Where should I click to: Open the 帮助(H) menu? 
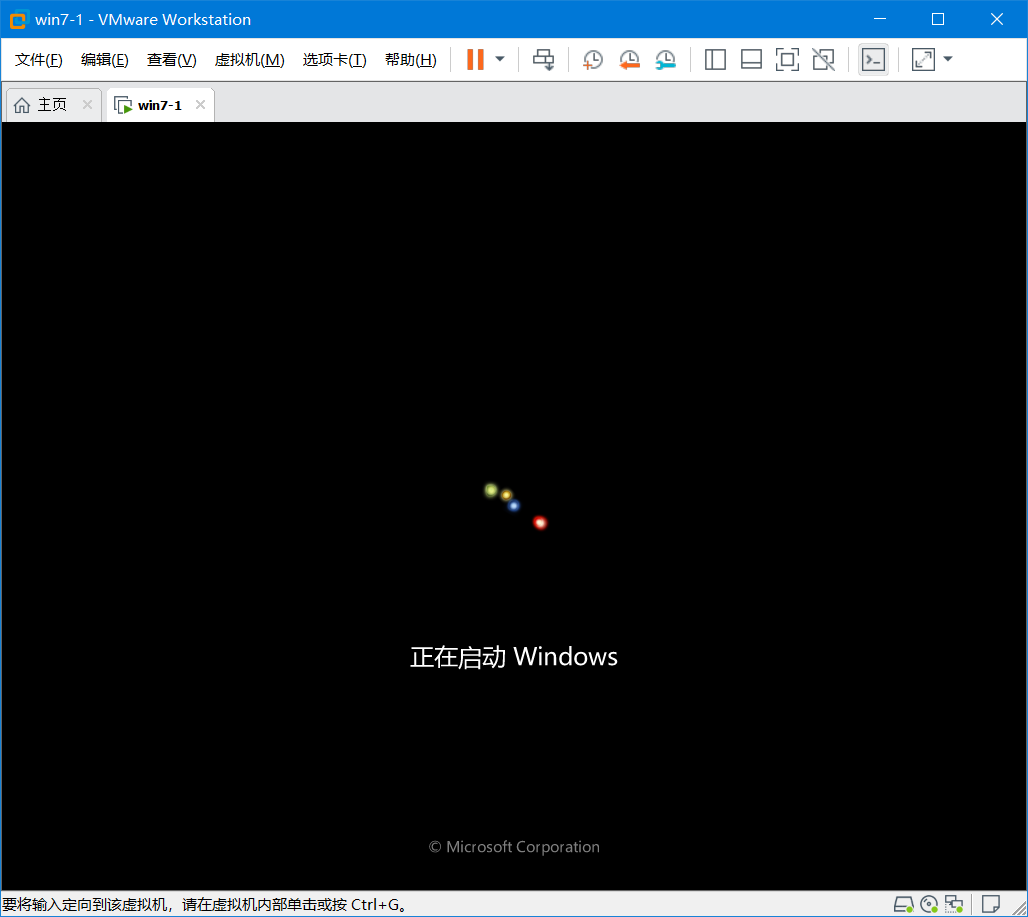[x=410, y=60]
